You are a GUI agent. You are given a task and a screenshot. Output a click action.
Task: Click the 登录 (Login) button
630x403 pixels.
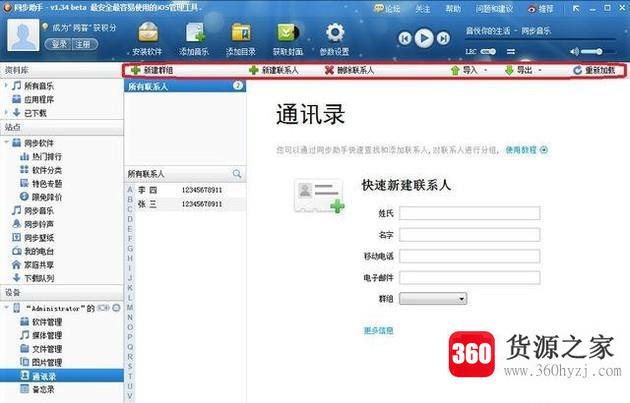click(x=59, y=44)
